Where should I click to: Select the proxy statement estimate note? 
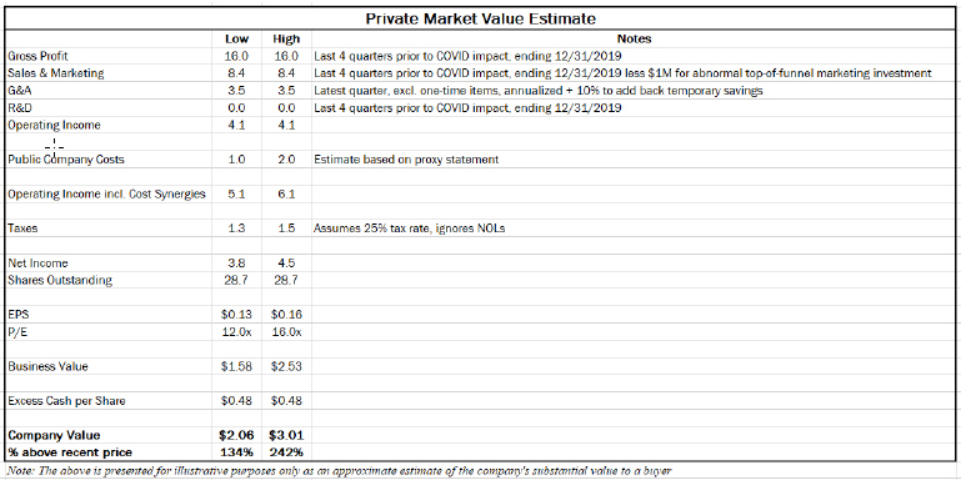click(x=406, y=160)
